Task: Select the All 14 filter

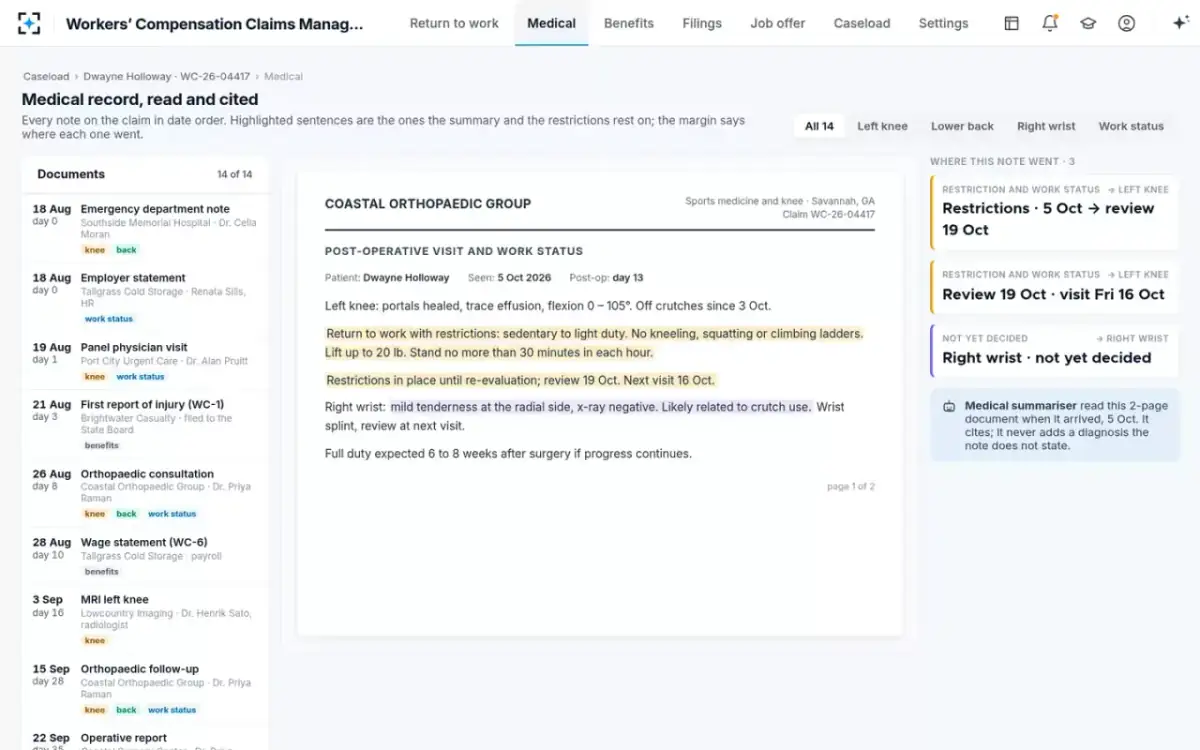Action: coord(819,126)
